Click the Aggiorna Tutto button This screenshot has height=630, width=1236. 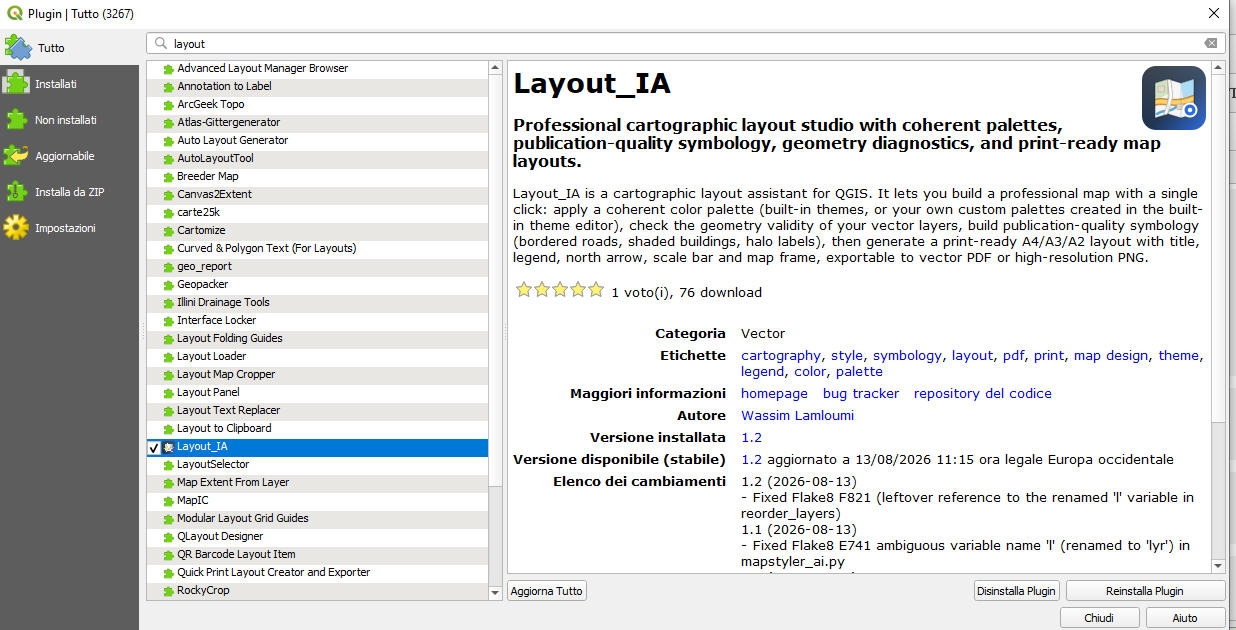click(x=547, y=591)
